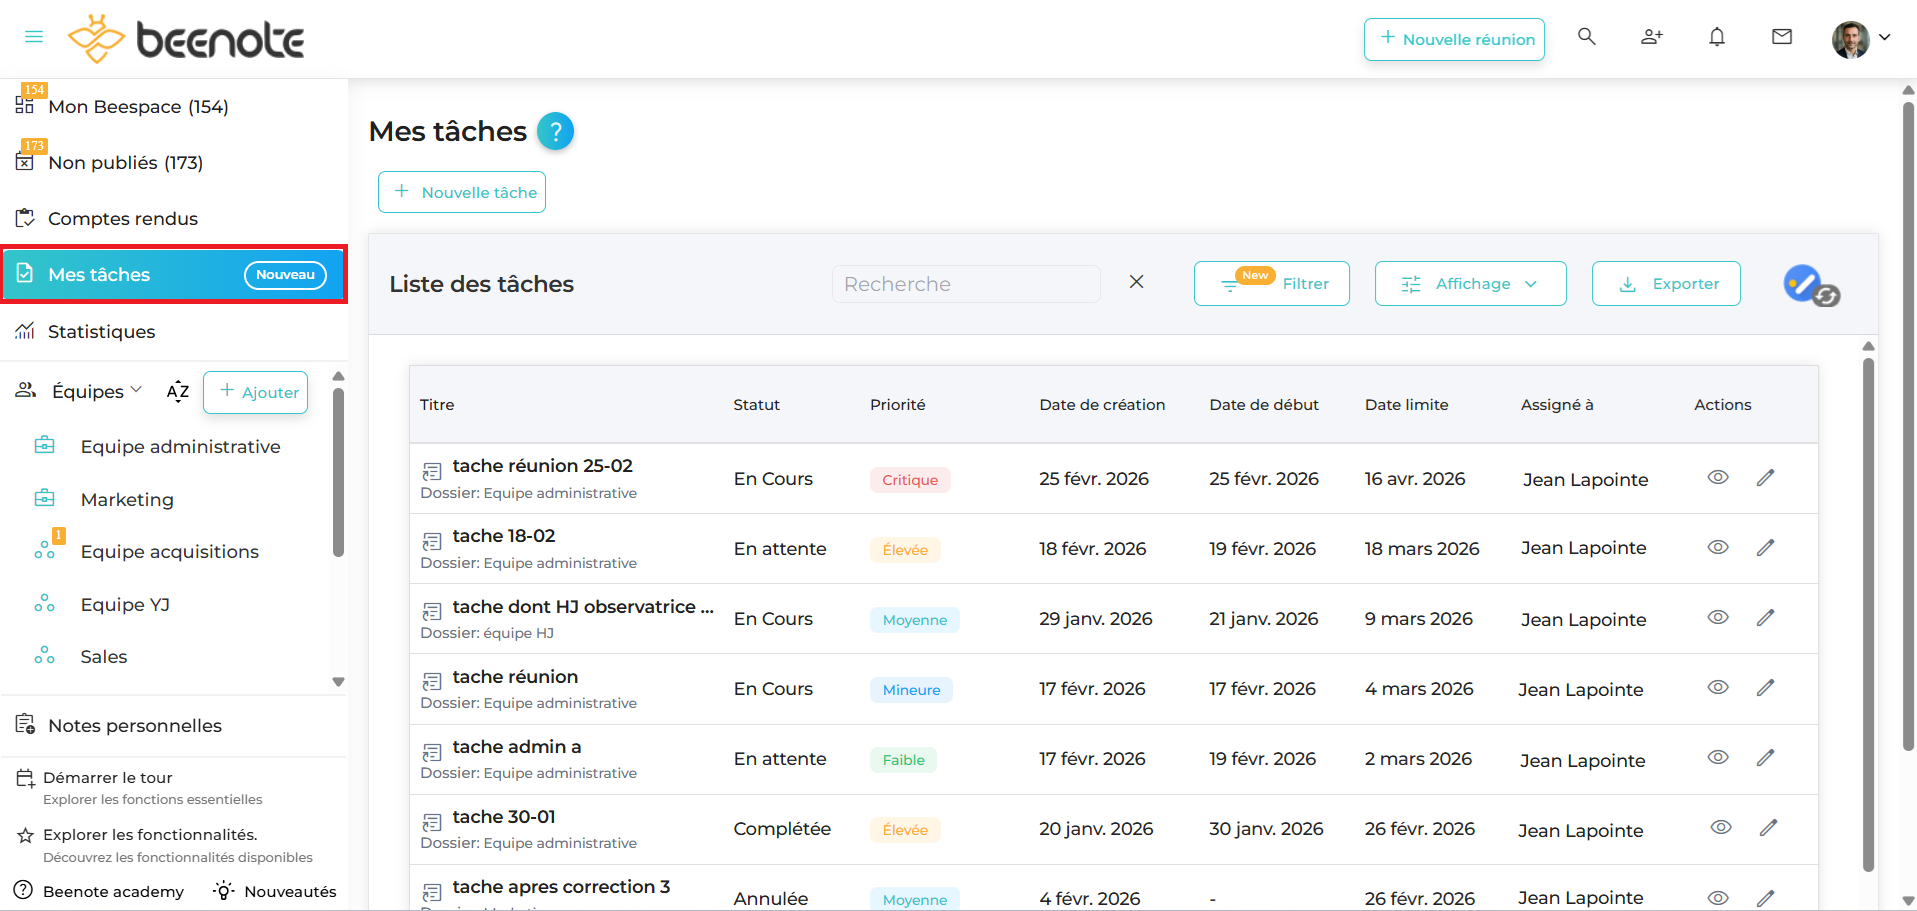Click the Nouvelle tâche button
Screen dimensions: 1917x911
(462, 192)
